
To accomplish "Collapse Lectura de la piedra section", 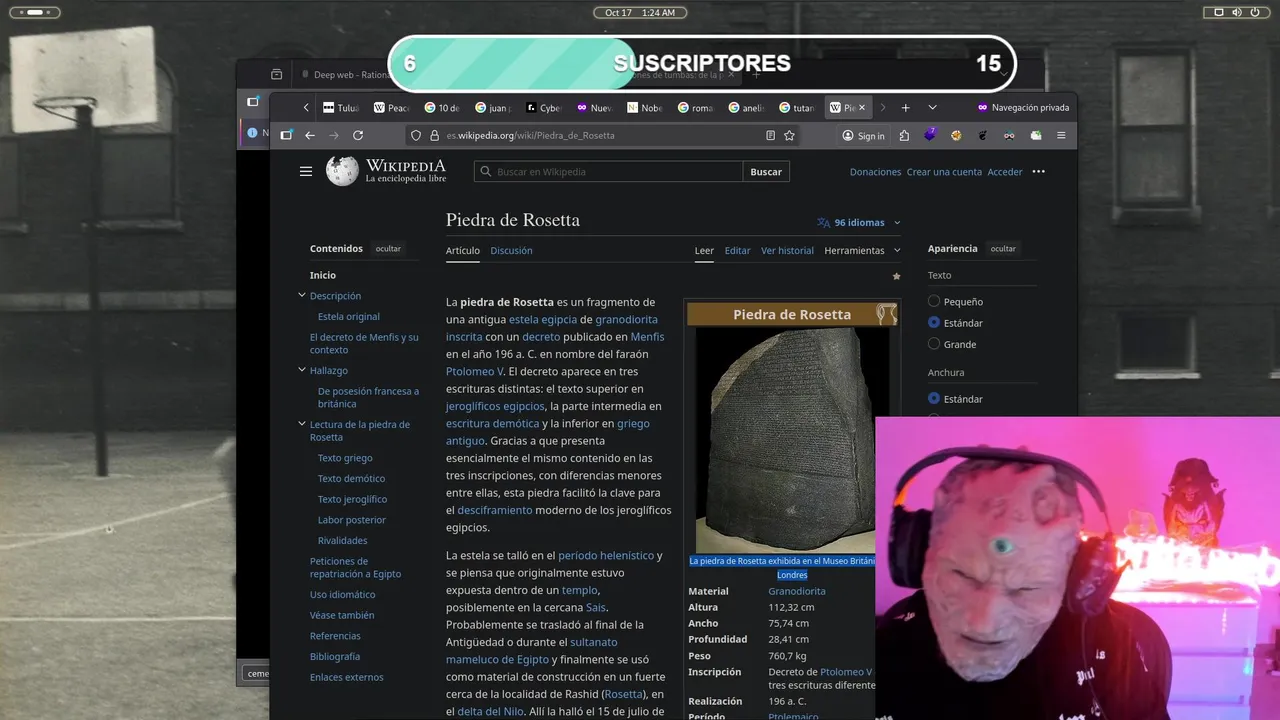I will coord(301,424).
